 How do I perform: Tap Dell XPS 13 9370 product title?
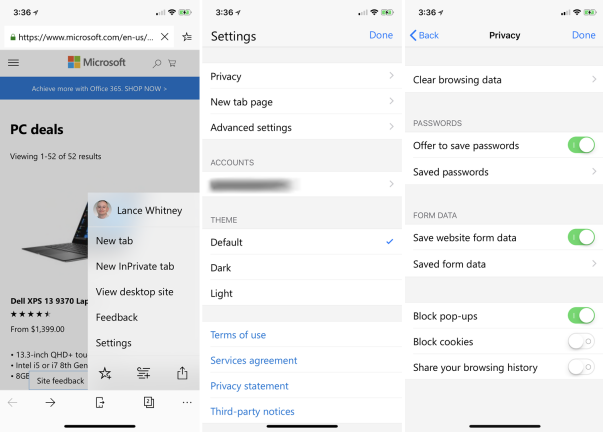coord(49,301)
